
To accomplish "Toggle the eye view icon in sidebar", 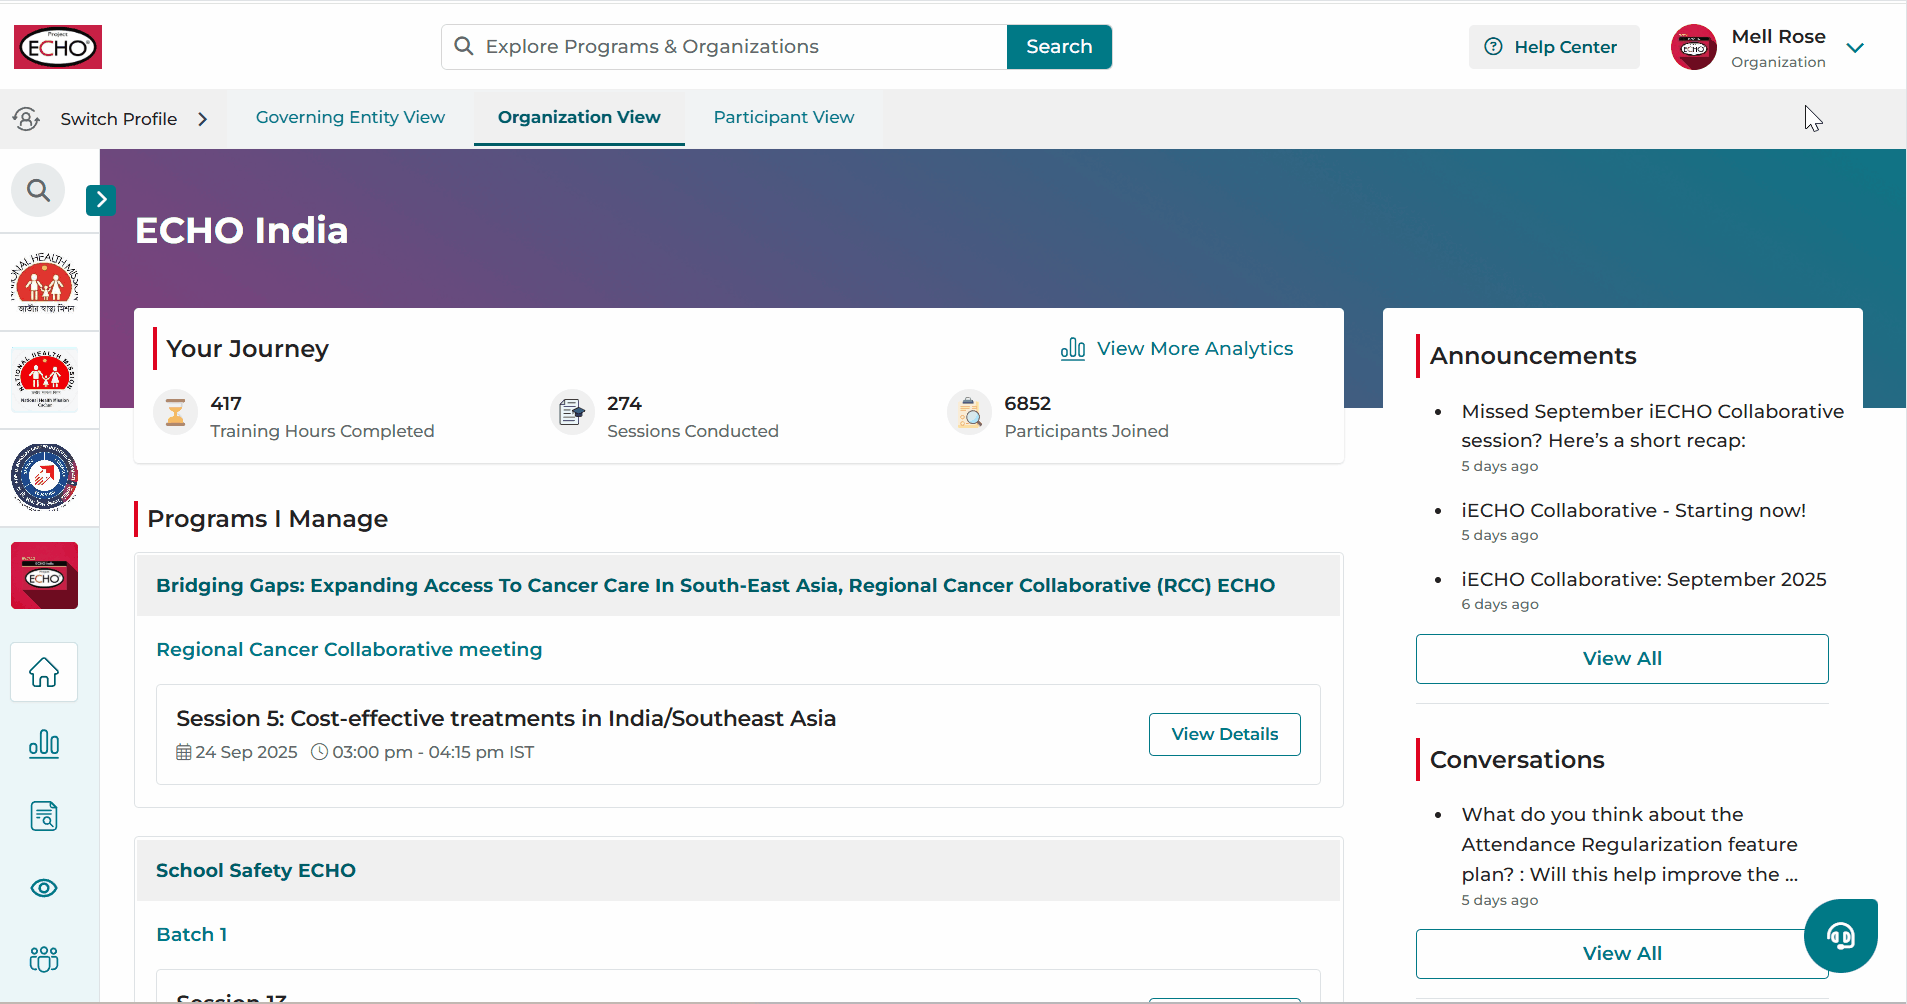I will [x=44, y=888].
